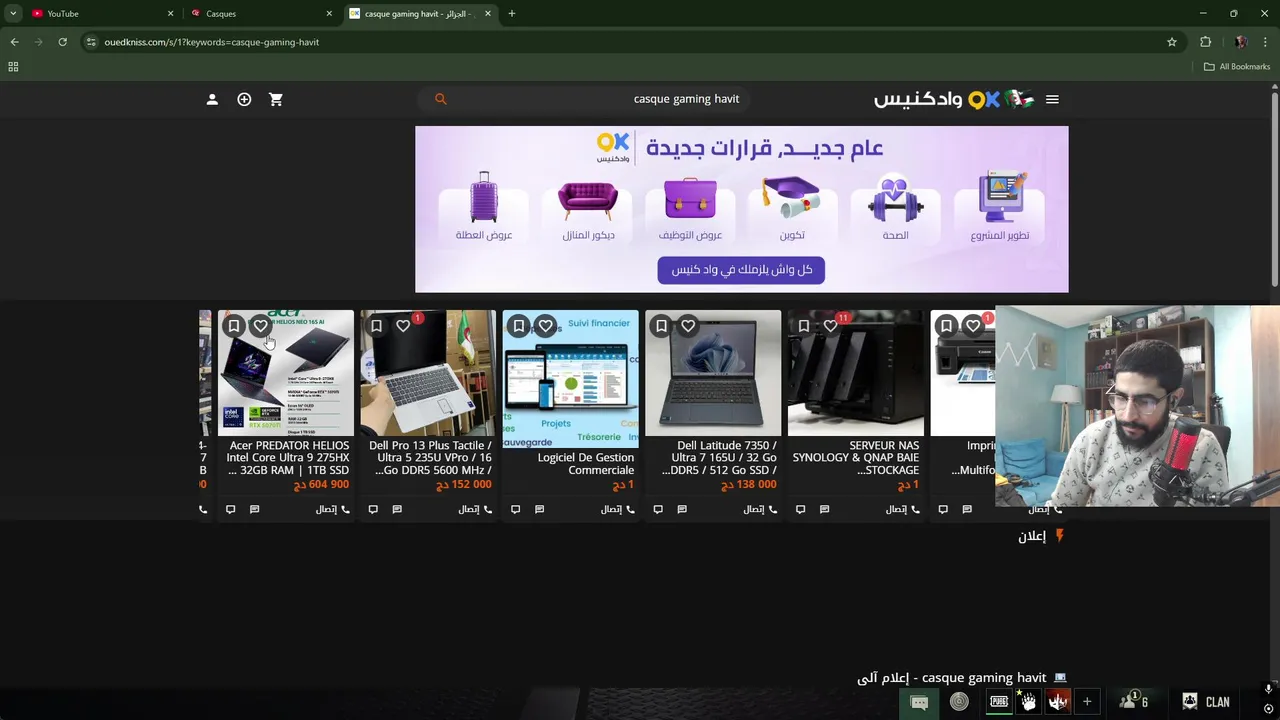Open the Logiciel De Gestion Commerciale ad title
The image size is (1280, 720).
(x=586, y=464)
